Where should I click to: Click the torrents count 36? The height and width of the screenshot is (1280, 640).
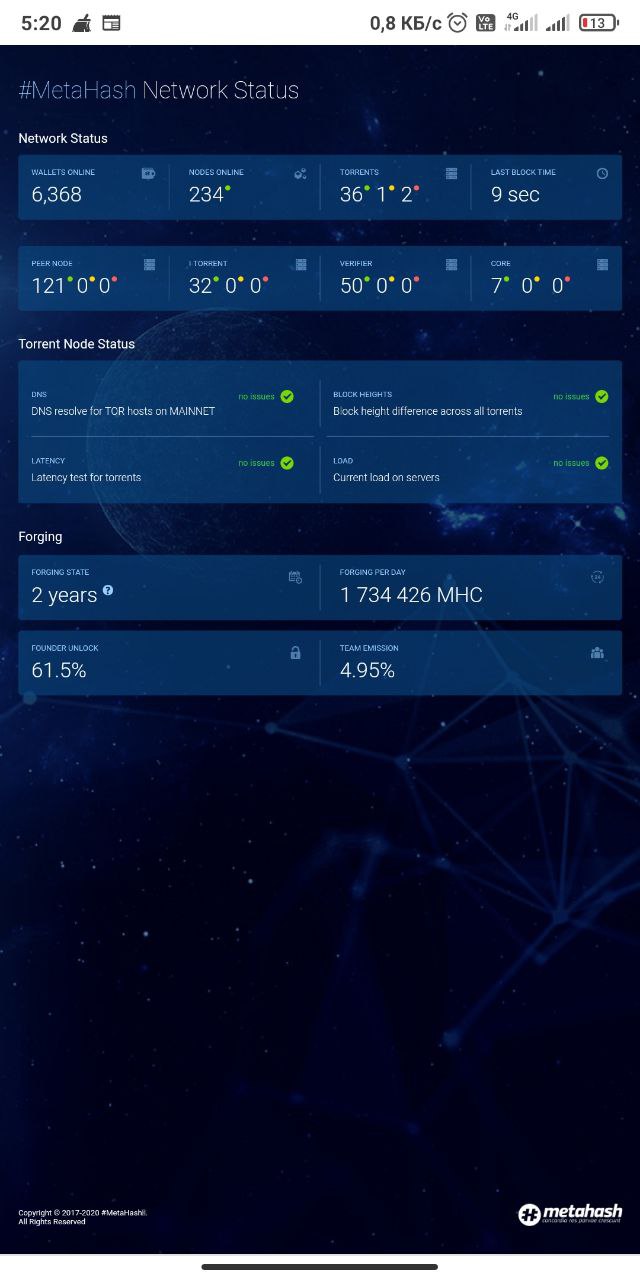(351, 194)
